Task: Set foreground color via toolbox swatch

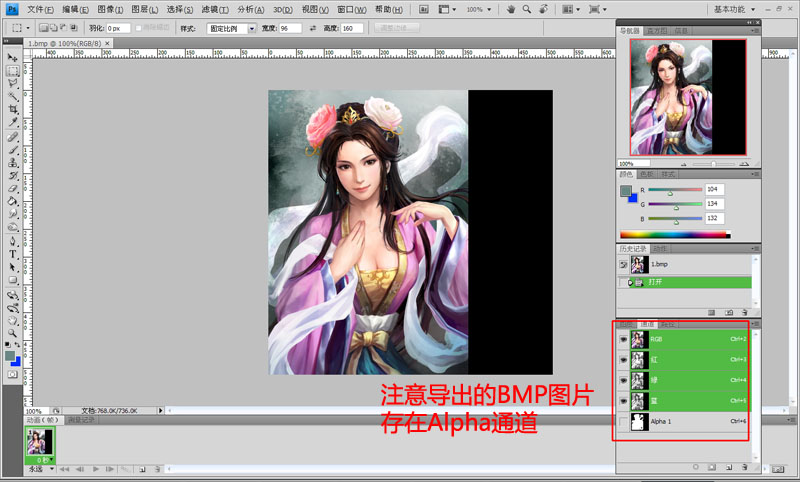Action: tap(10, 355)
